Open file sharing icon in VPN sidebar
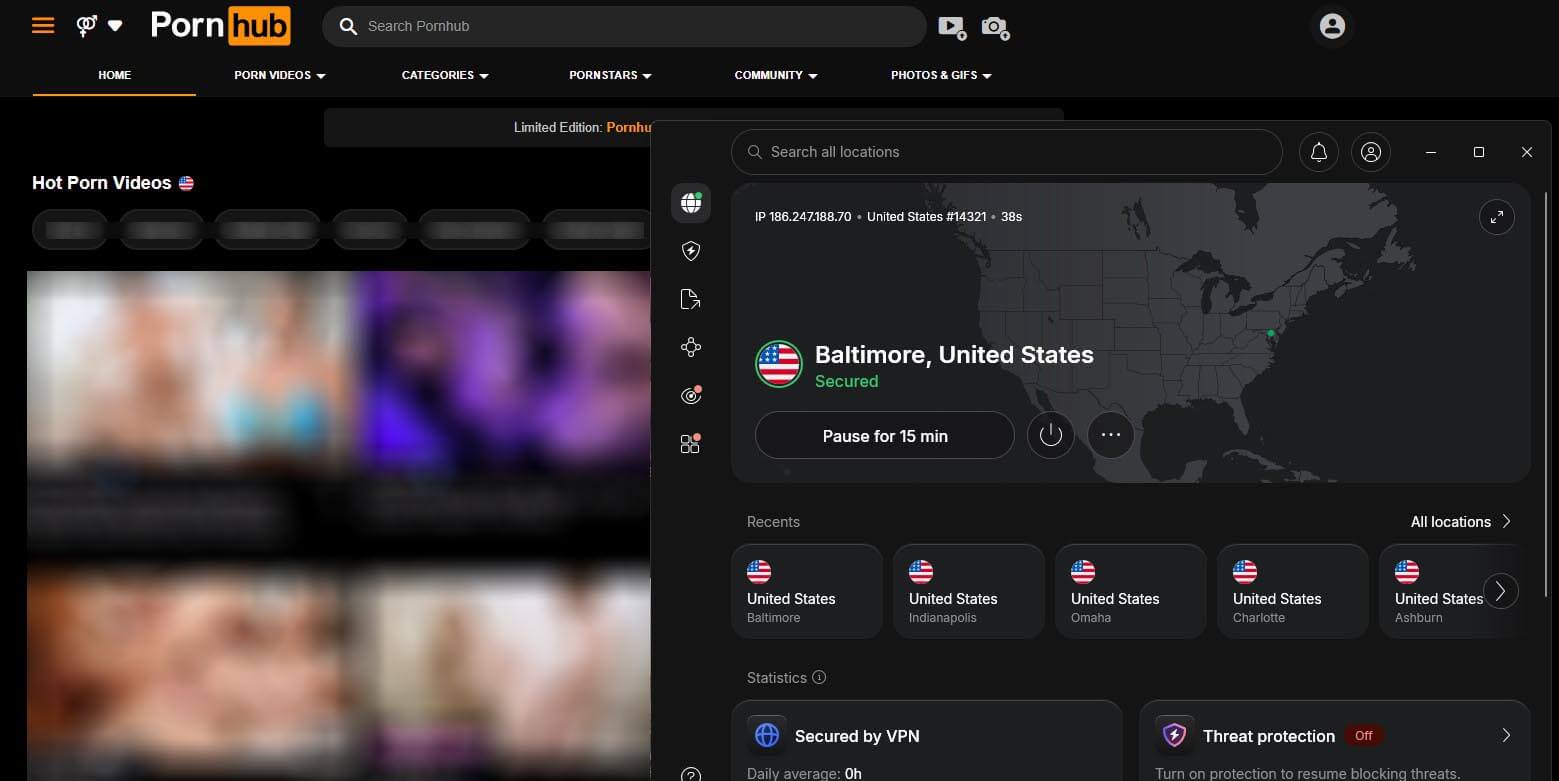1559x781 pixels. pos(691,299)
